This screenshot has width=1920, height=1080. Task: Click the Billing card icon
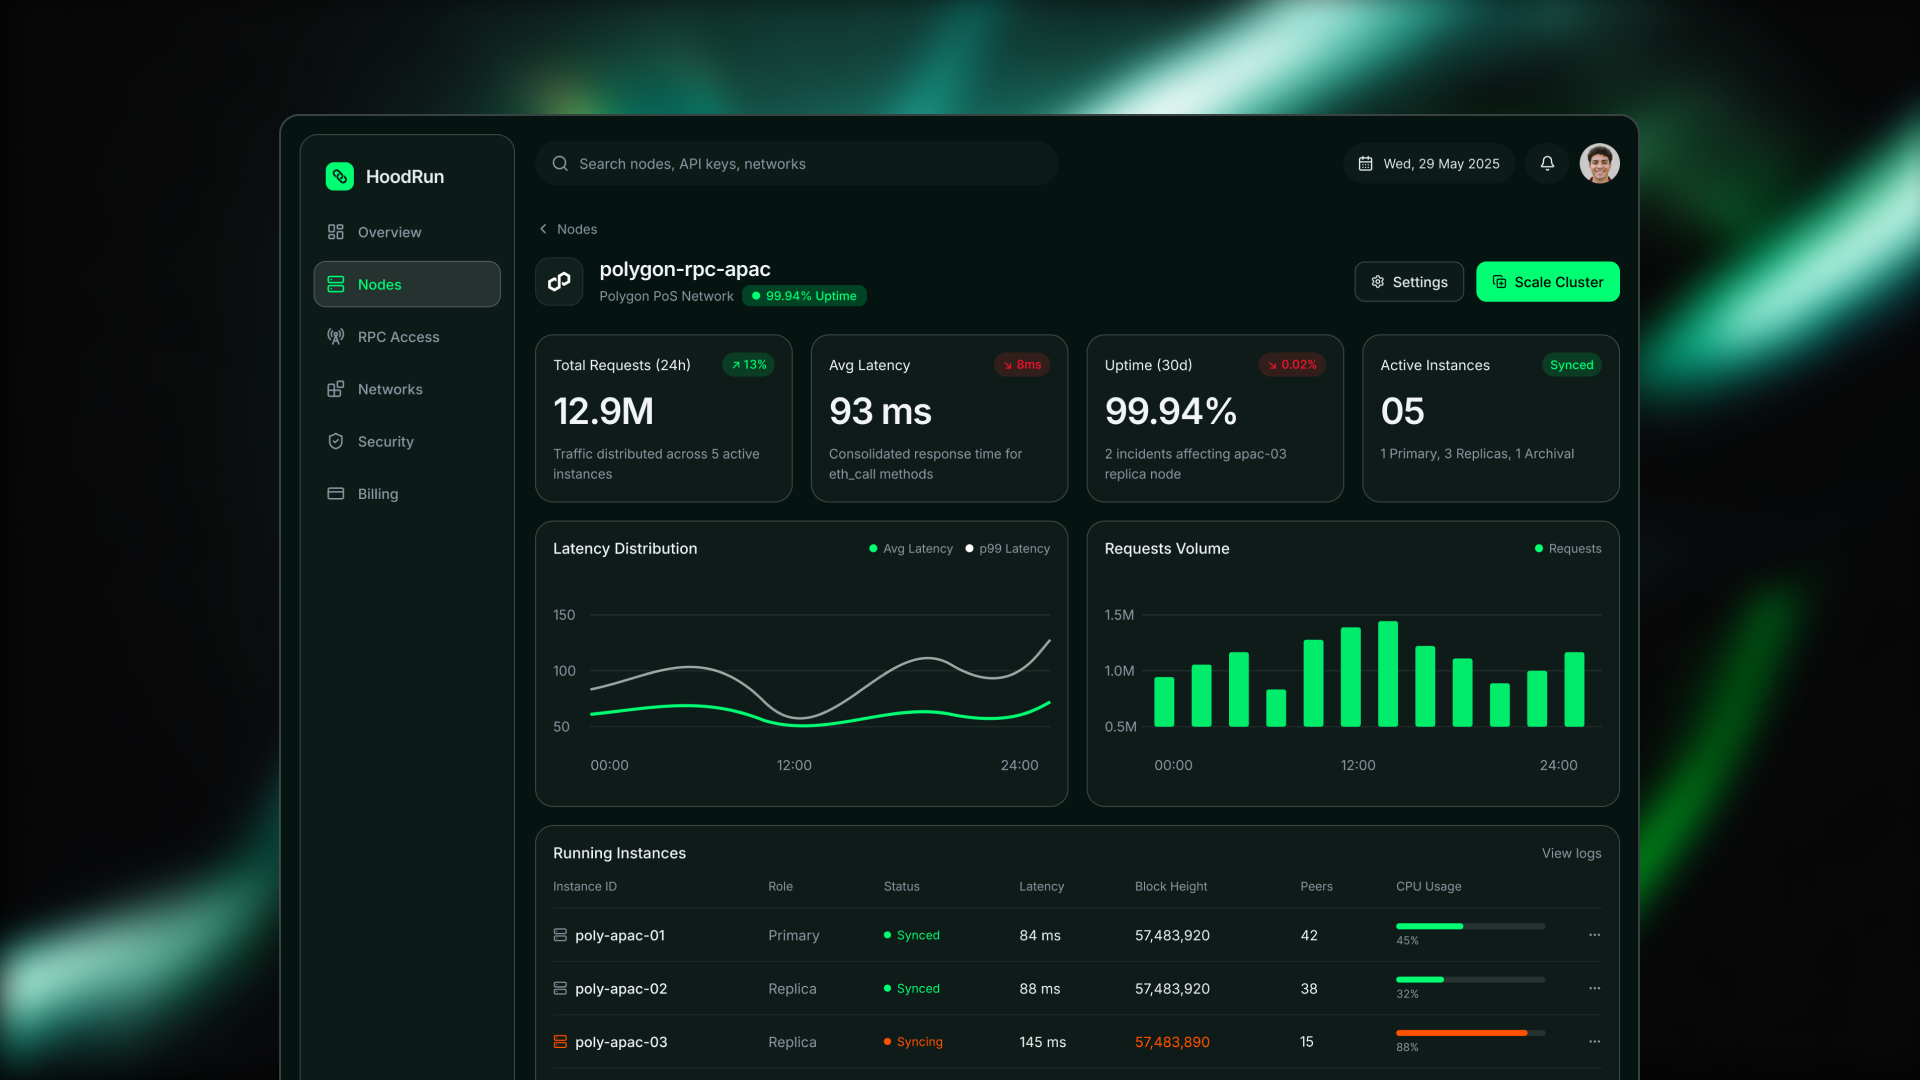coord(336,493)
